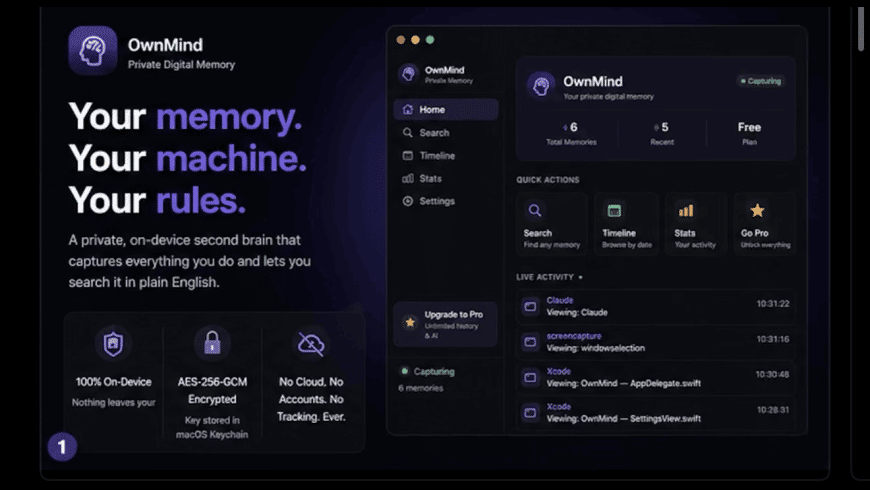
Task: Select the Xcode AppDelegate.swift activity row
Action: (x=656, y=377)
